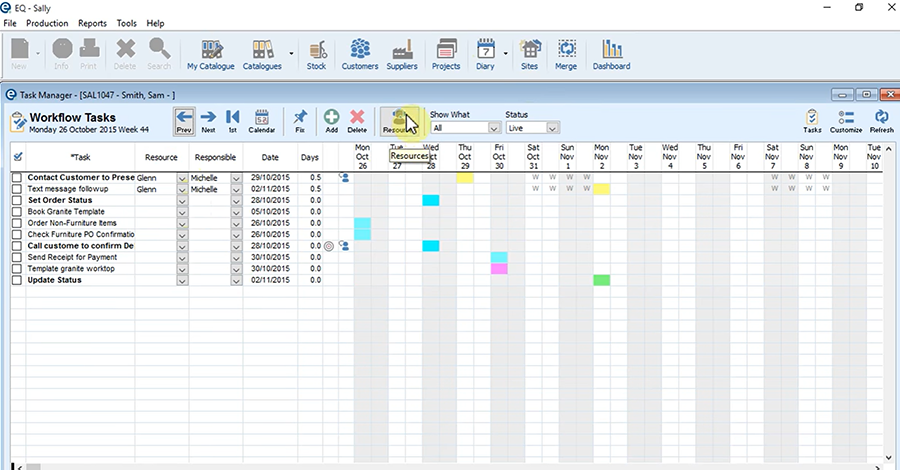The height and width of the screenshot is (470, 900).
Task: Tick checkbox for Text message followup
Action: pyautogui.click(x=17, y=189)
